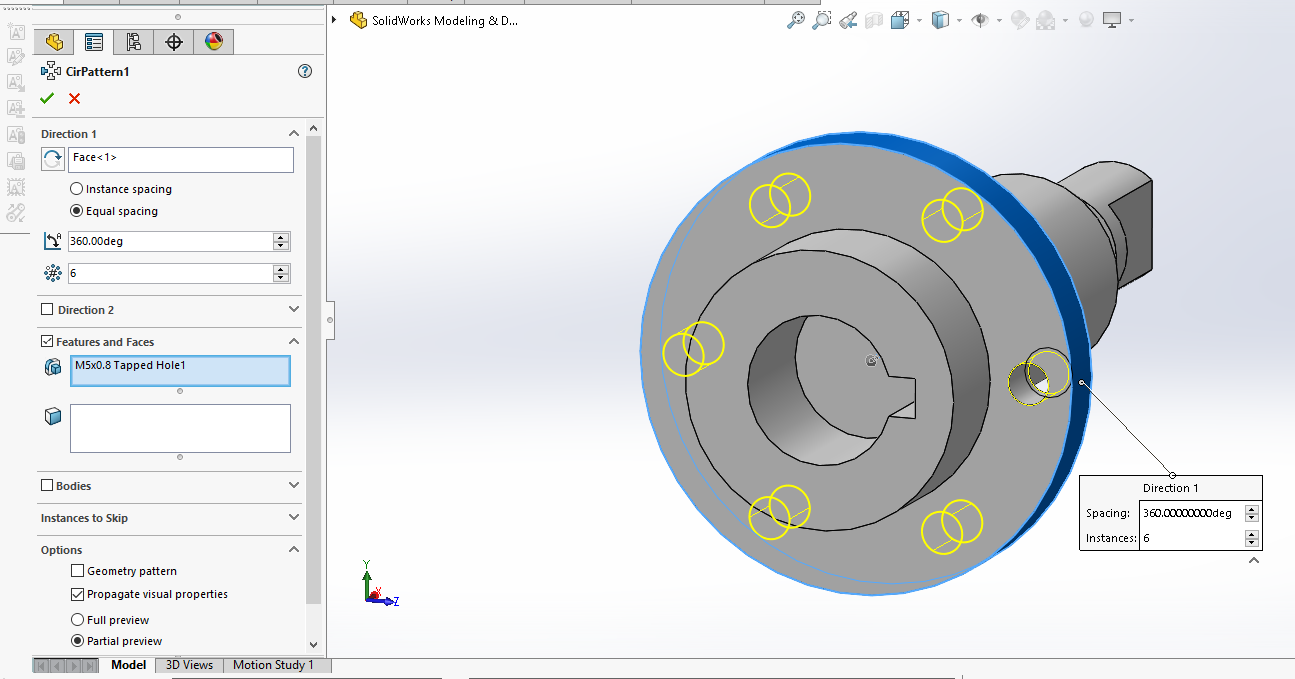Open the DisplayManager color ball tab
Viewport: 1295px width, 679px height.
tap(214, 41)
